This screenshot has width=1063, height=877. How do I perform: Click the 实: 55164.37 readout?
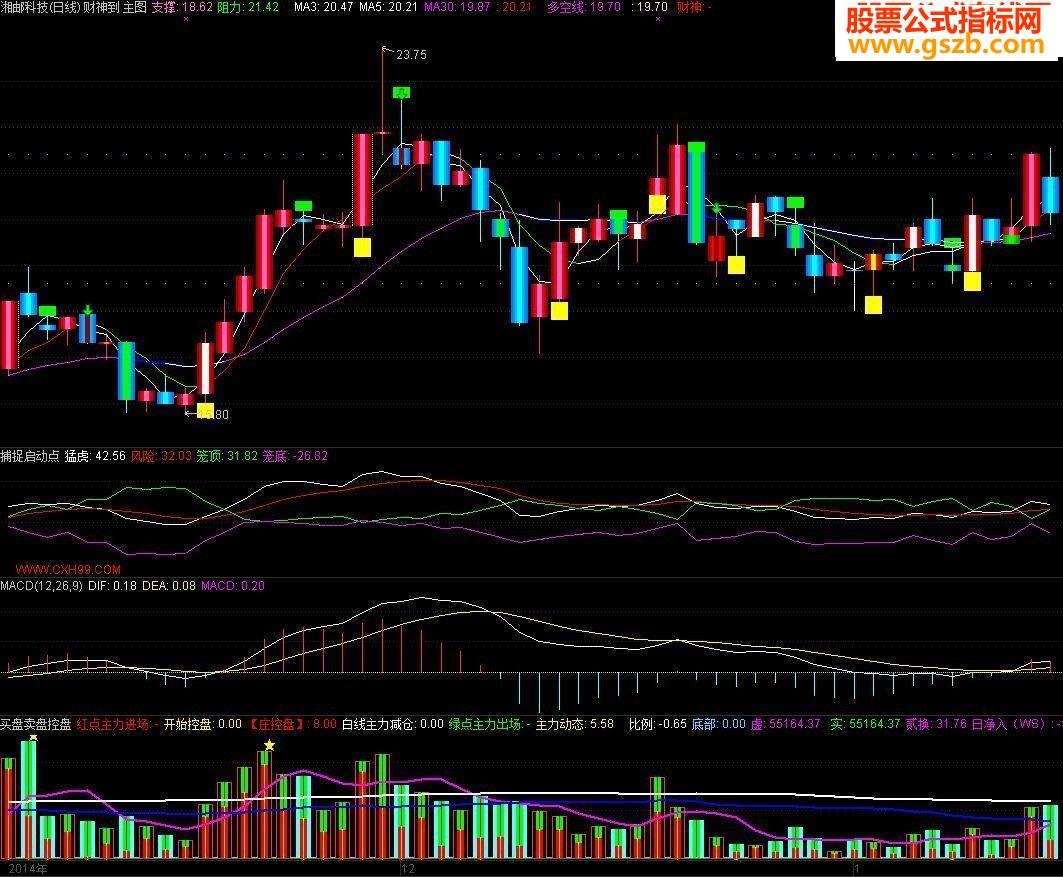point(865,724)
